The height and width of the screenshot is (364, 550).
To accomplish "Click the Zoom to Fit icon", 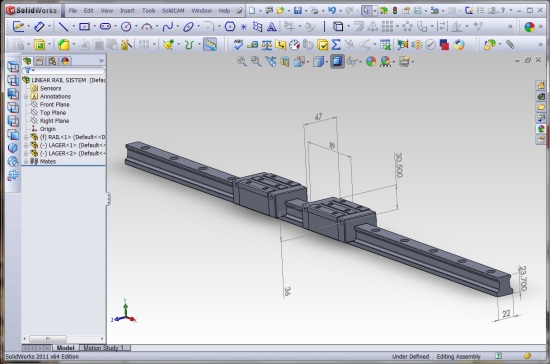I will (x=242, y=62).
